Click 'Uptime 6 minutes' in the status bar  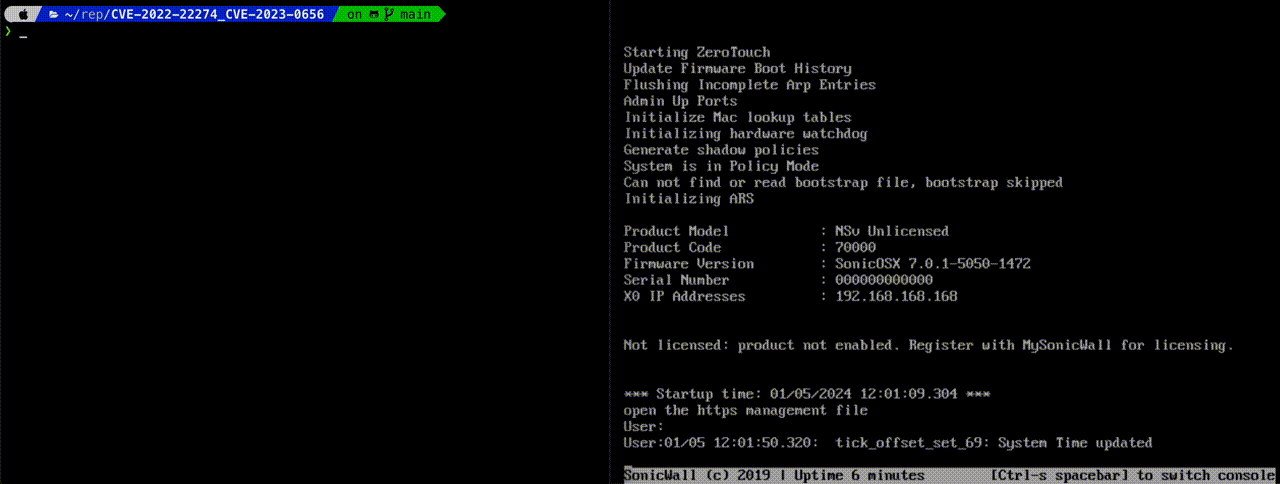point(860,475)
